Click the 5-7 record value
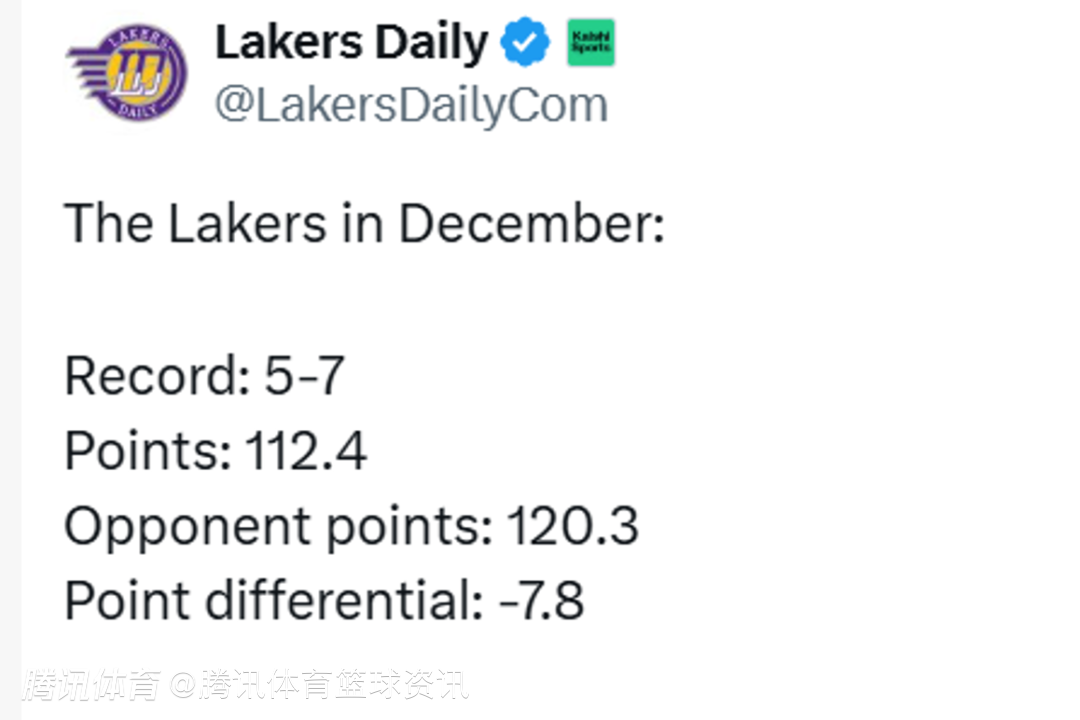1080x720 pixels. [304, 376]
